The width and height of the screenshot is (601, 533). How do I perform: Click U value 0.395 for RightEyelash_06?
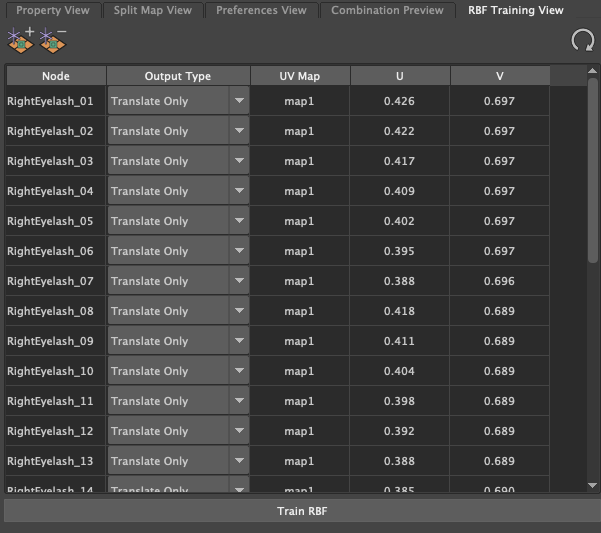click(399, 251)
